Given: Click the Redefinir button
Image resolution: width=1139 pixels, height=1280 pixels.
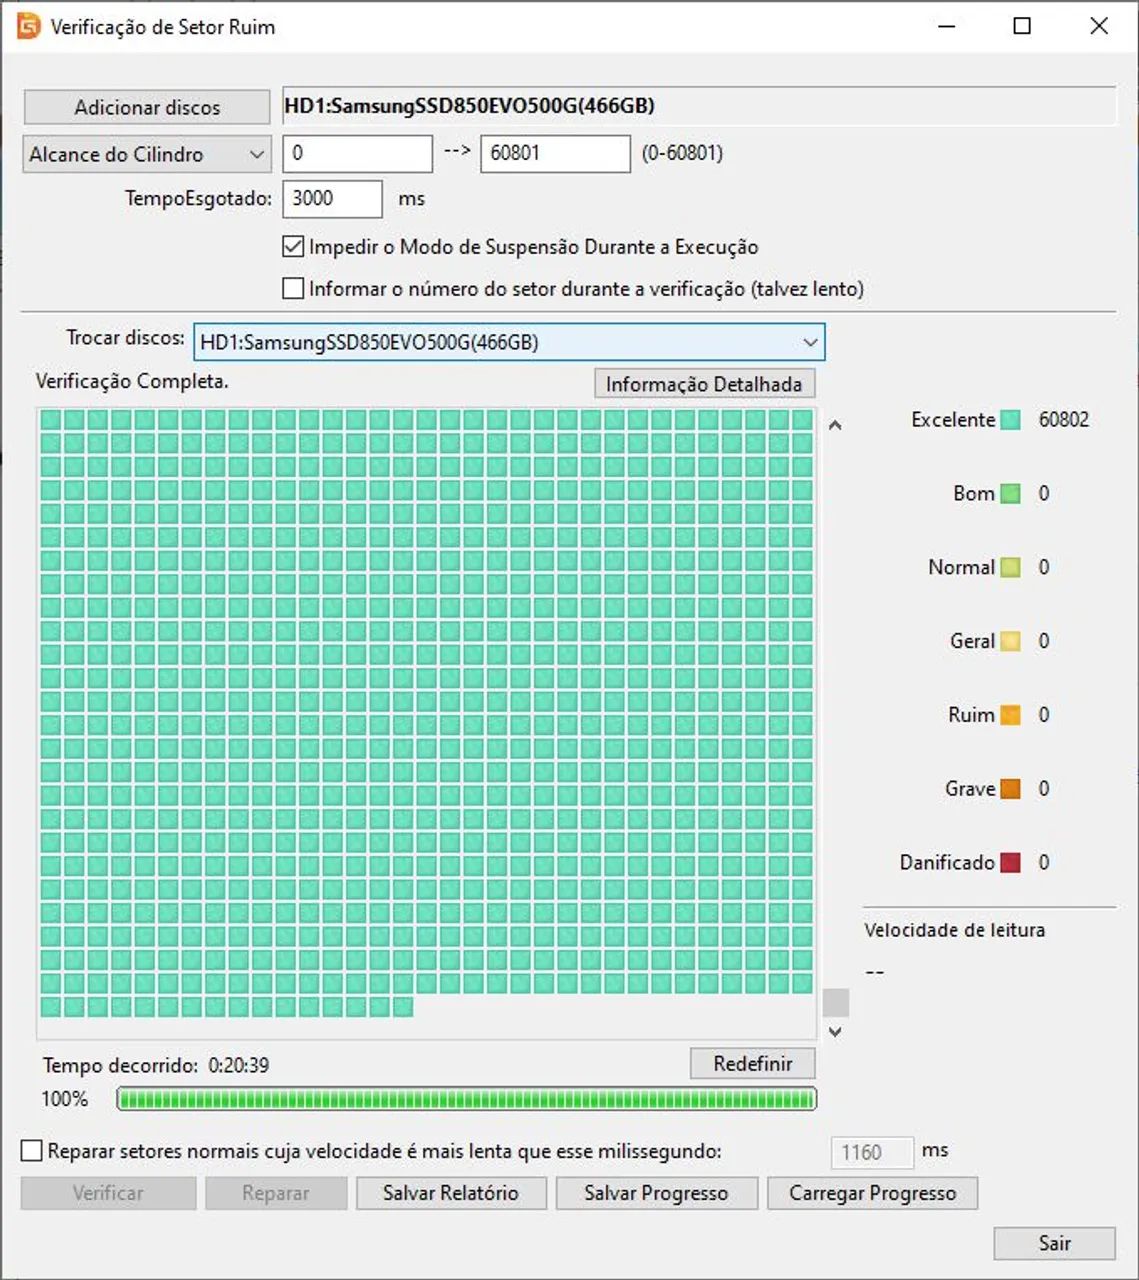Looking at the screenshot, I should (752, 1063).
